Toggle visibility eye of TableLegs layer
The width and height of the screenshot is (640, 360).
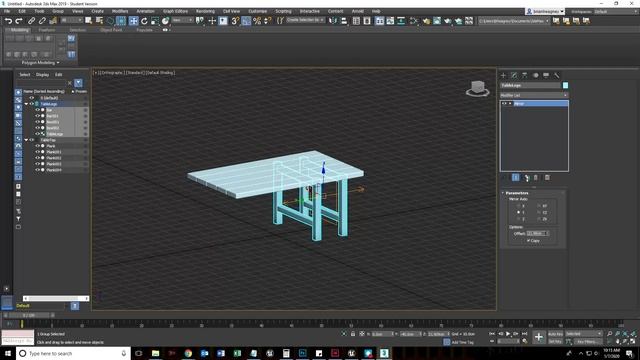point(32,104)
